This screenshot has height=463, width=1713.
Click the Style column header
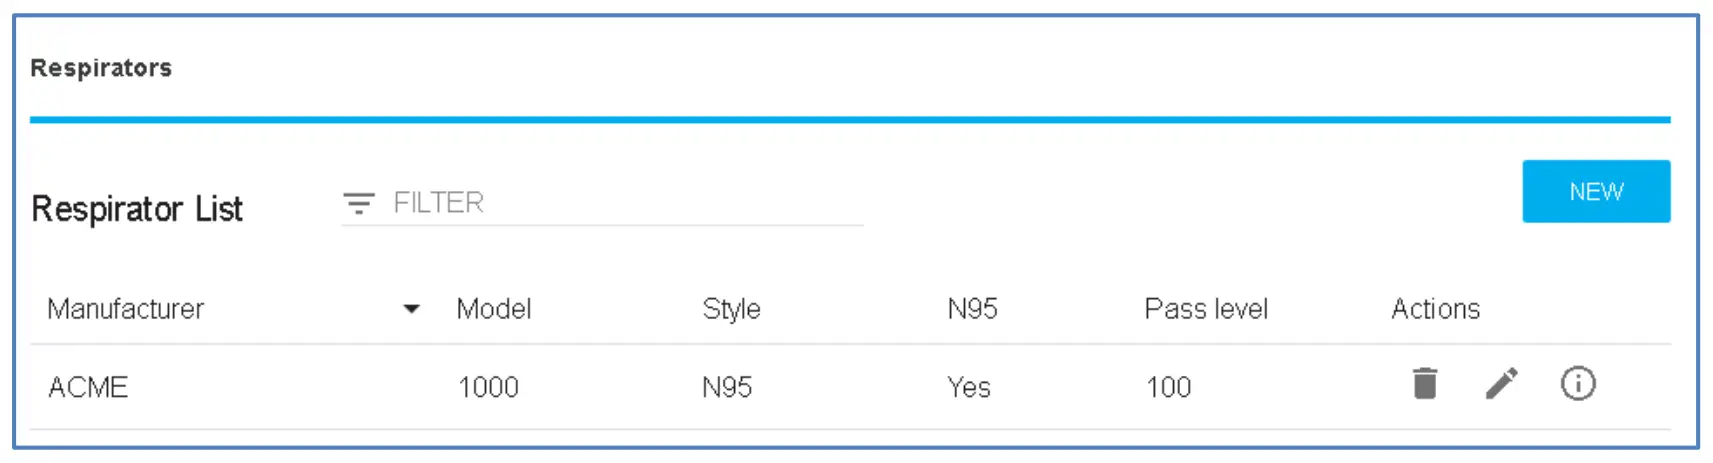[731, 309]
